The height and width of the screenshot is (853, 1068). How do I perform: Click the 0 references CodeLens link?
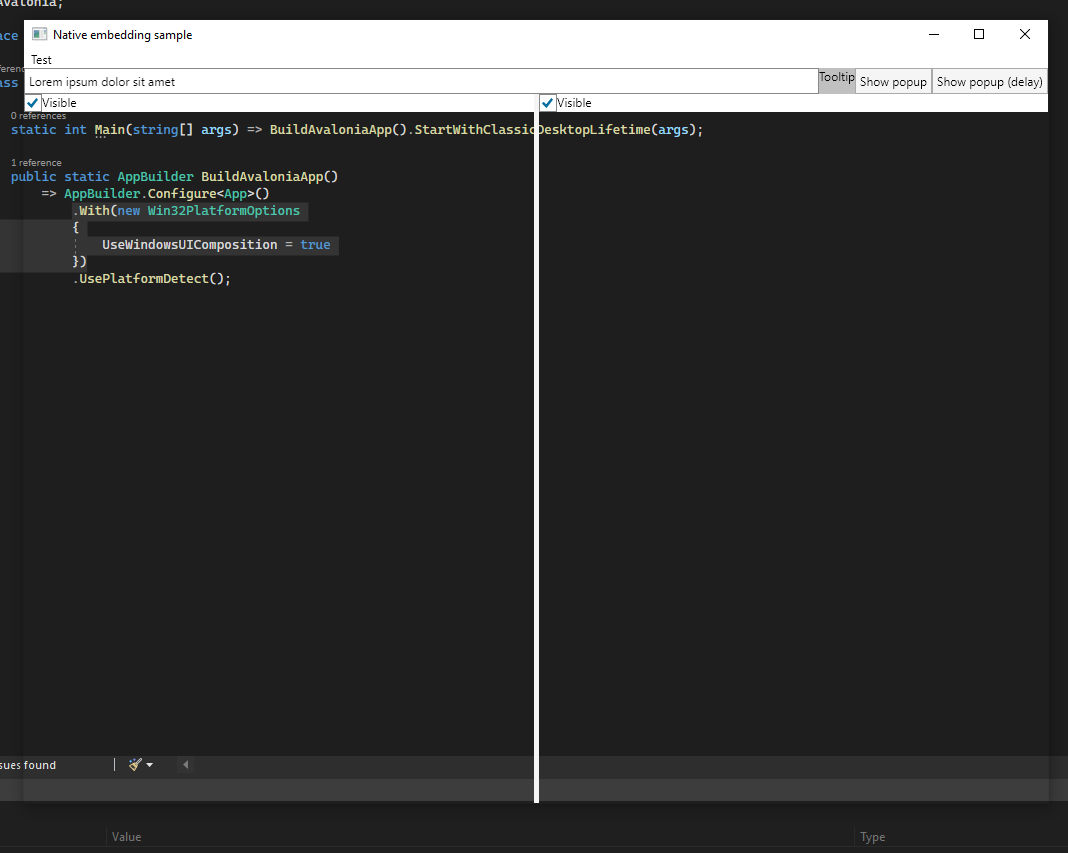[x=38, y=115]
